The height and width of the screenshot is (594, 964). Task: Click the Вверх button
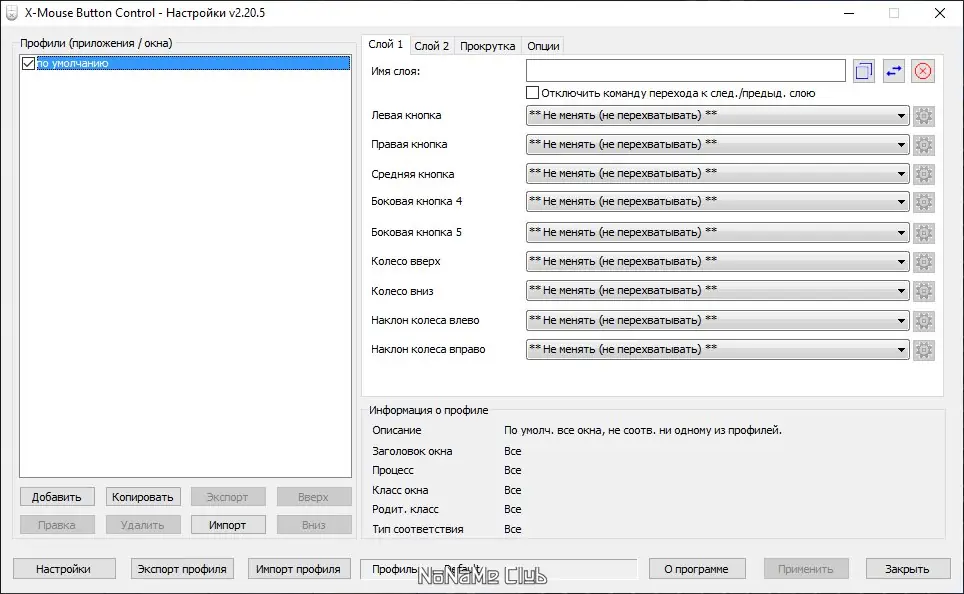coord(314,497)
